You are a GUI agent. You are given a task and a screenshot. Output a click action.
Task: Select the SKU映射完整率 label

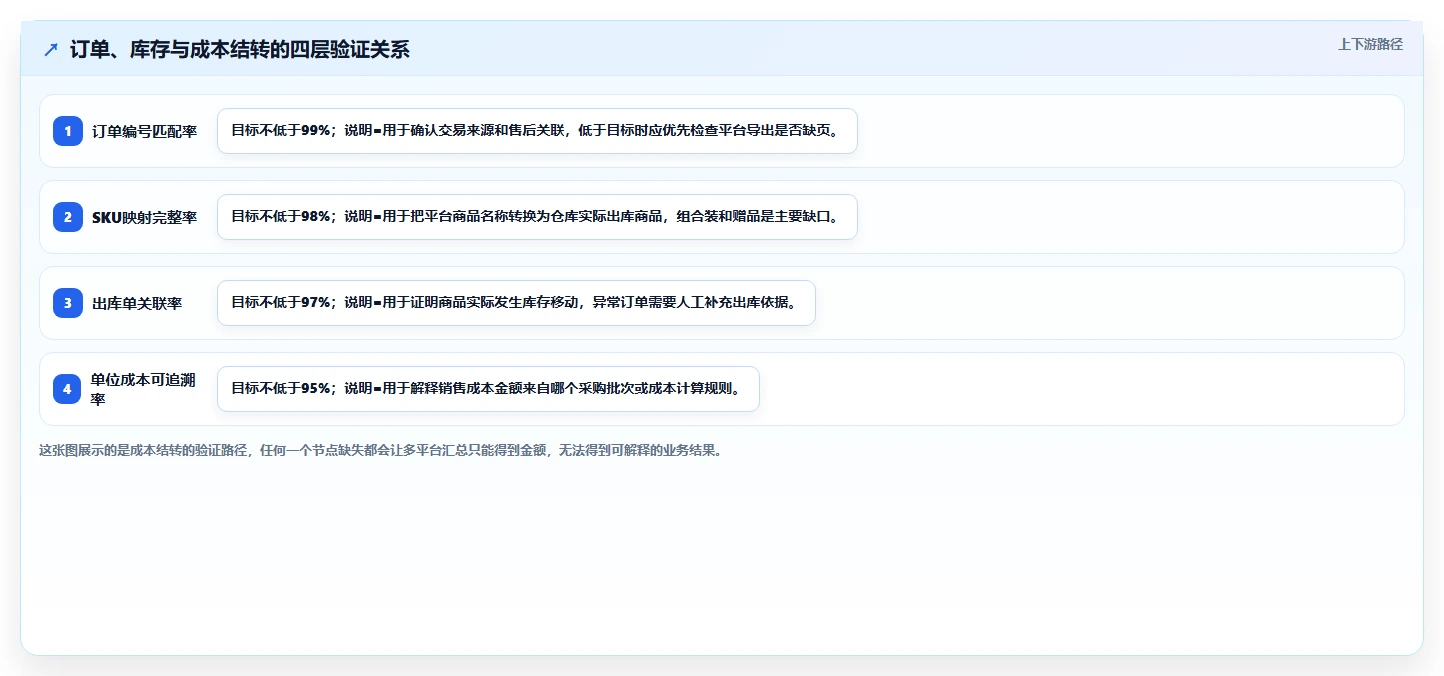click(x=145, y=217)
